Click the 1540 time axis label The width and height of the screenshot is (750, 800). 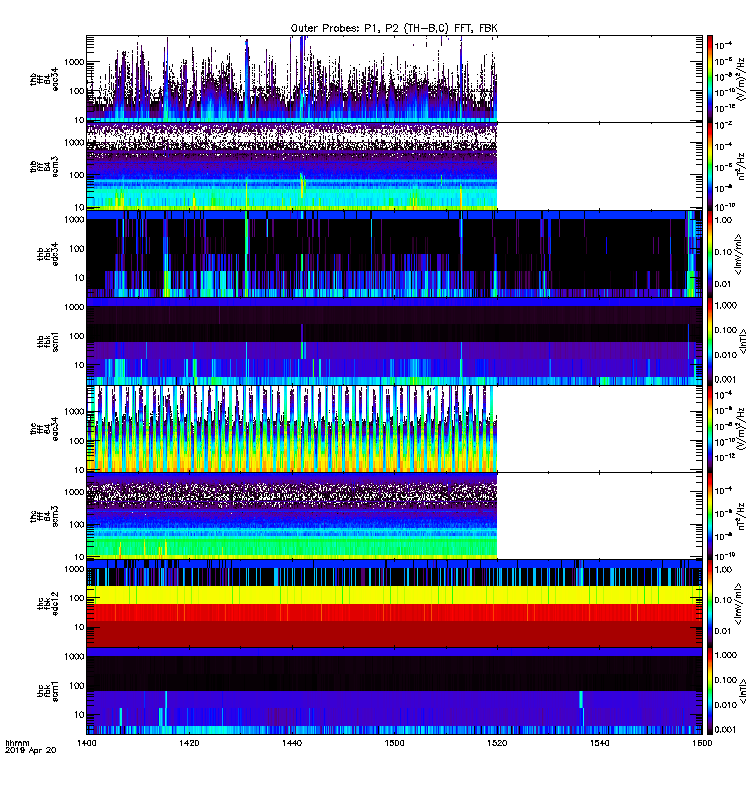pyautogui.click(x=599, y=743)
